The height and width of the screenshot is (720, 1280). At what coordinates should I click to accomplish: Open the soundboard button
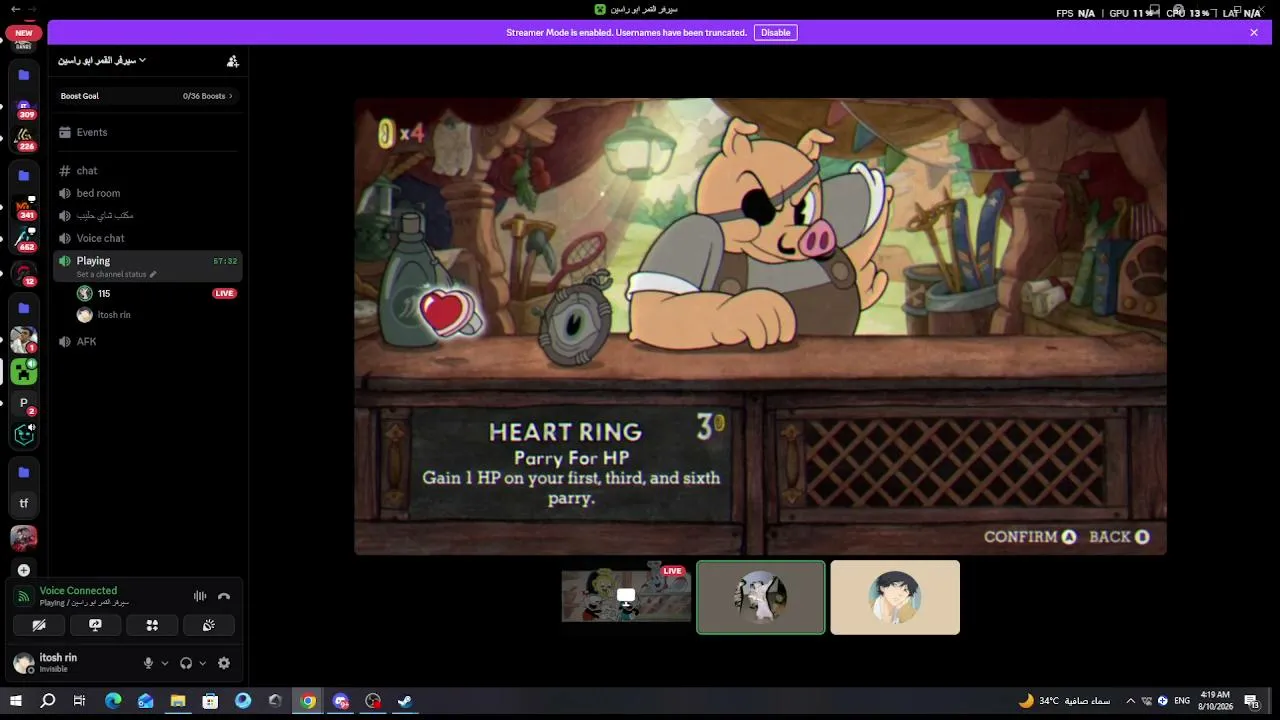208,625
